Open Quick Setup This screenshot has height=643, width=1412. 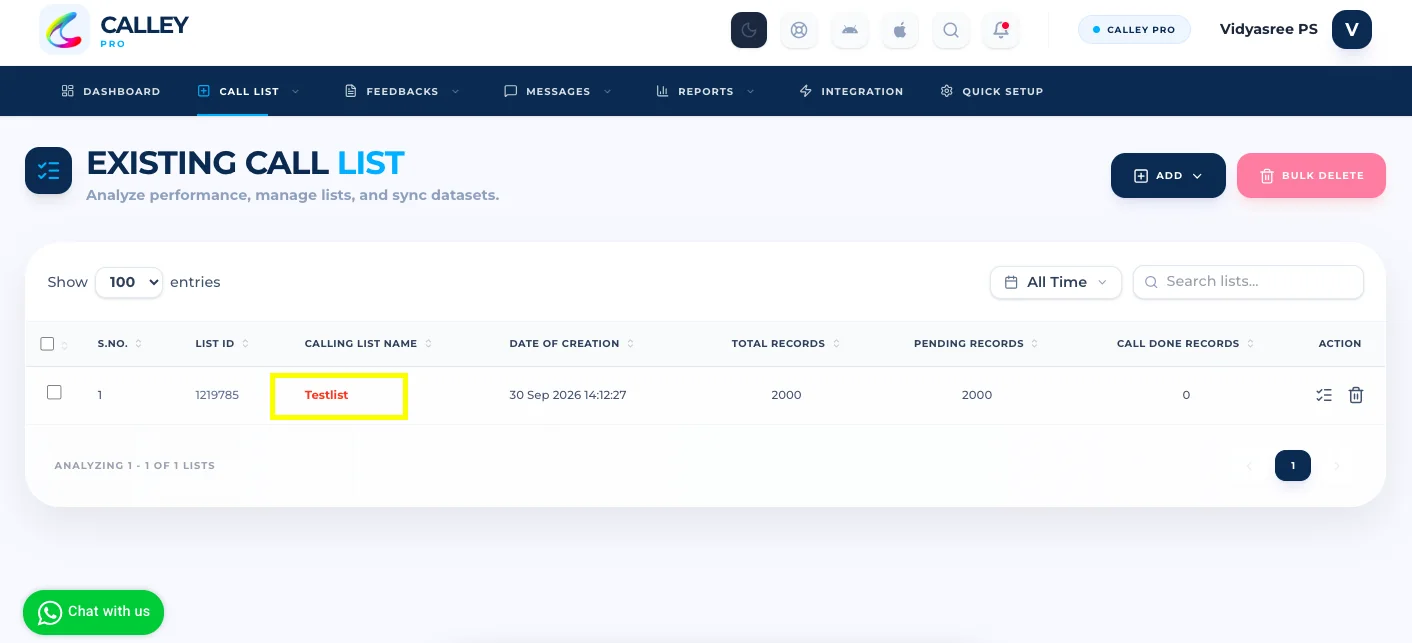click(992, 91)
